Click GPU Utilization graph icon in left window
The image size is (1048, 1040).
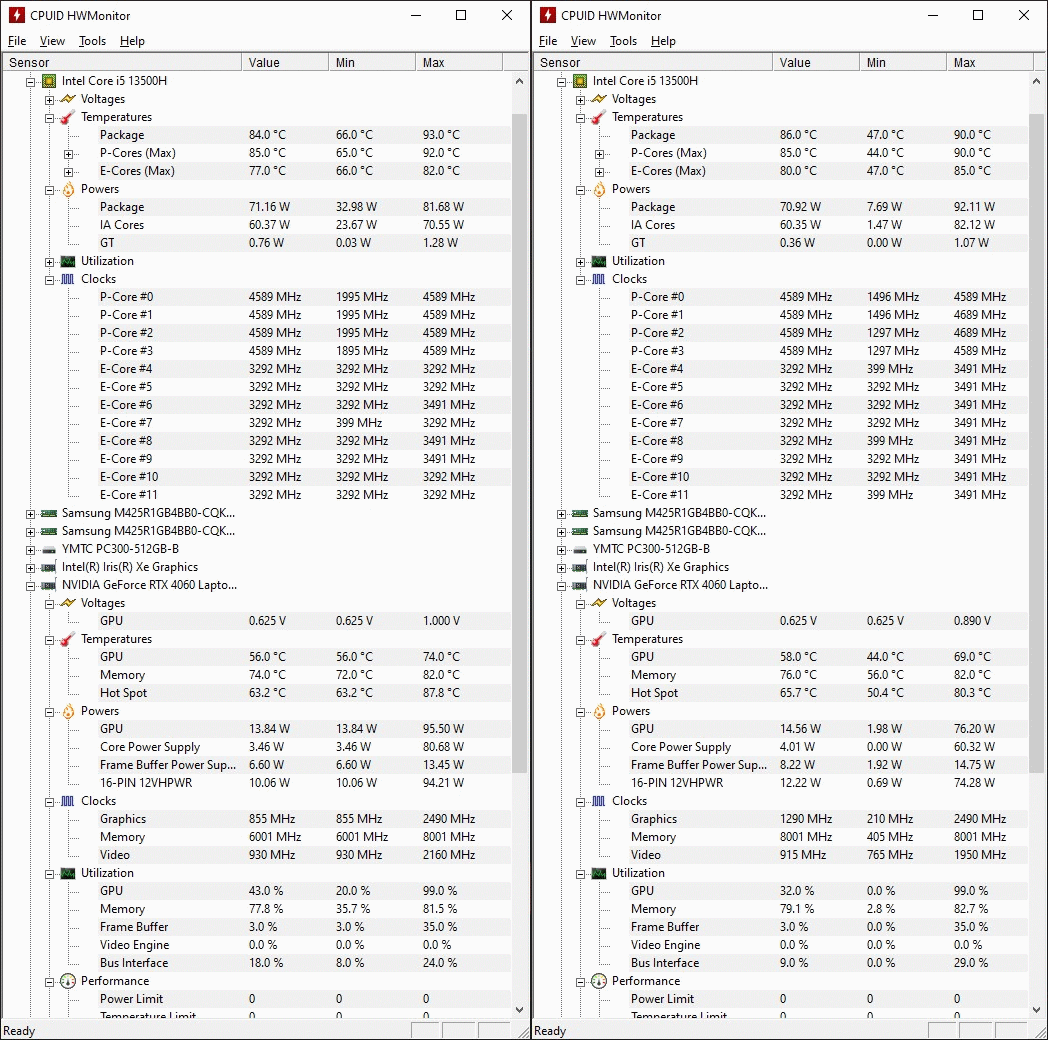pos(68,874)
